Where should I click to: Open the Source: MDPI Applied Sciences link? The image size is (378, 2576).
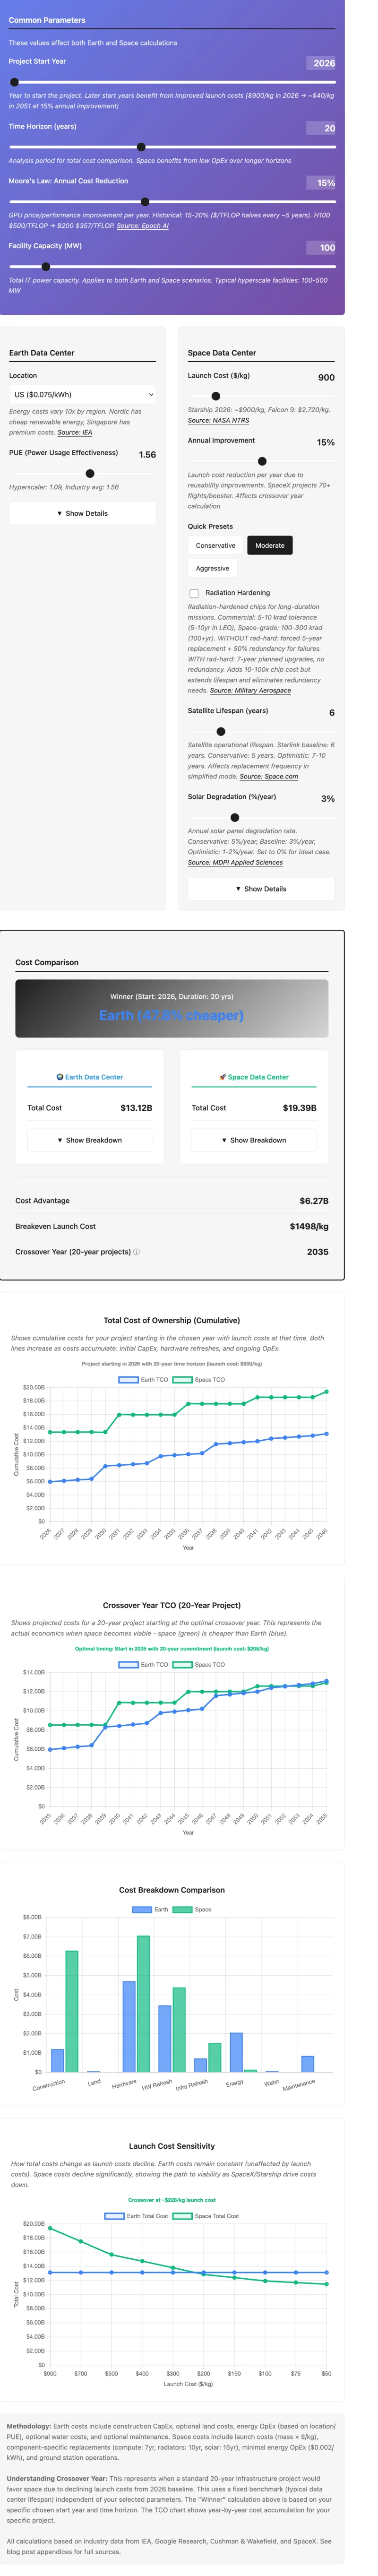pos(235,863)
